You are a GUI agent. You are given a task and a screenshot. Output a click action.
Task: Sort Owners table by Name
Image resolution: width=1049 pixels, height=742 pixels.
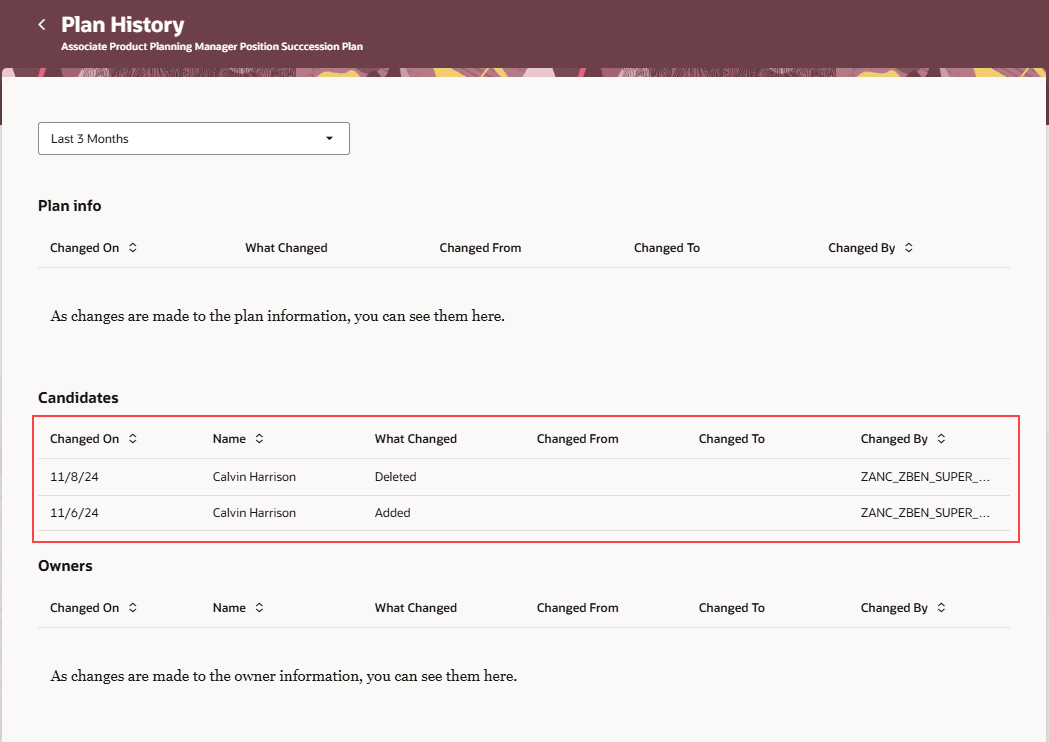point(259,608)
